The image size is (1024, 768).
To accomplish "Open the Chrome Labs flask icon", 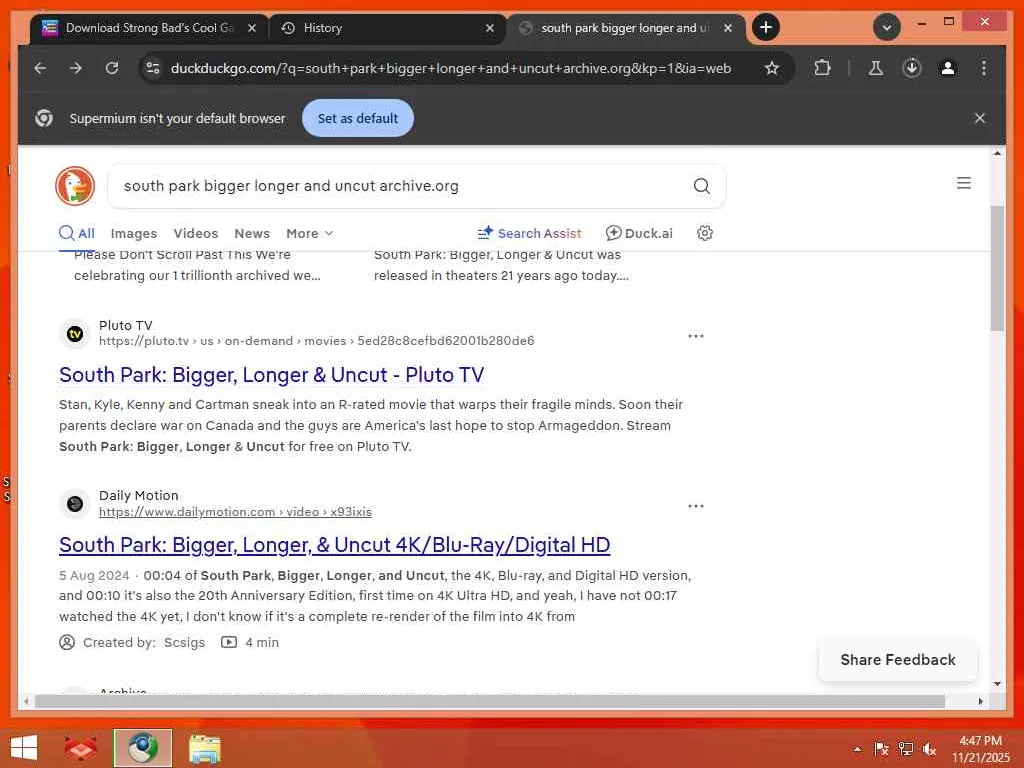I will [876, 68].
